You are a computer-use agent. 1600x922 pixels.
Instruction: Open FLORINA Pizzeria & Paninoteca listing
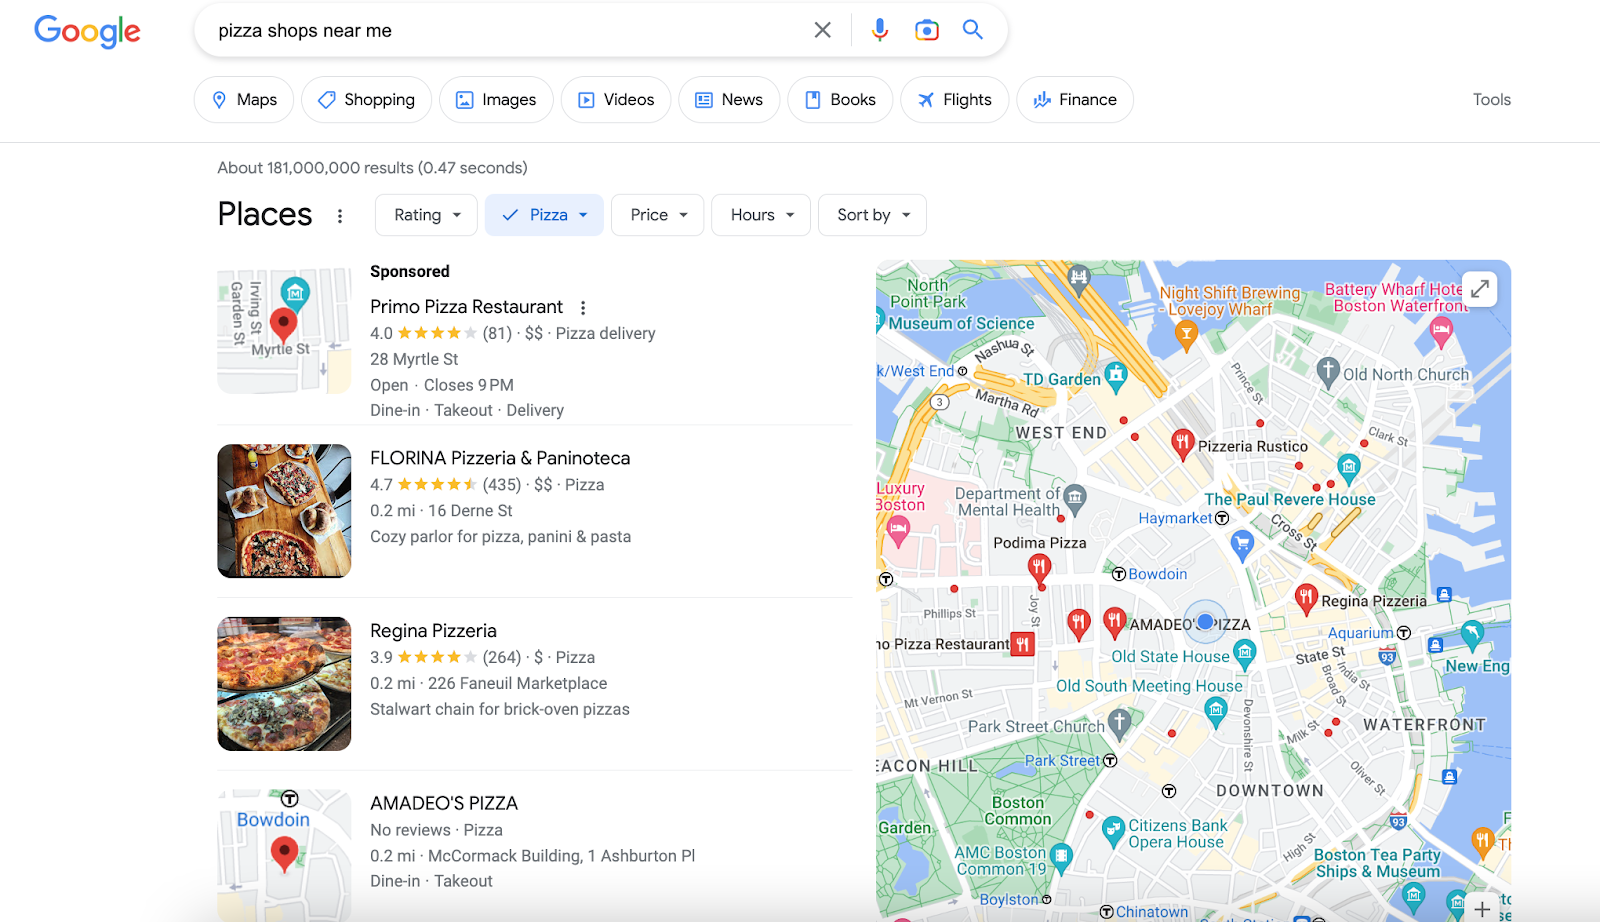tap(500, 458)
